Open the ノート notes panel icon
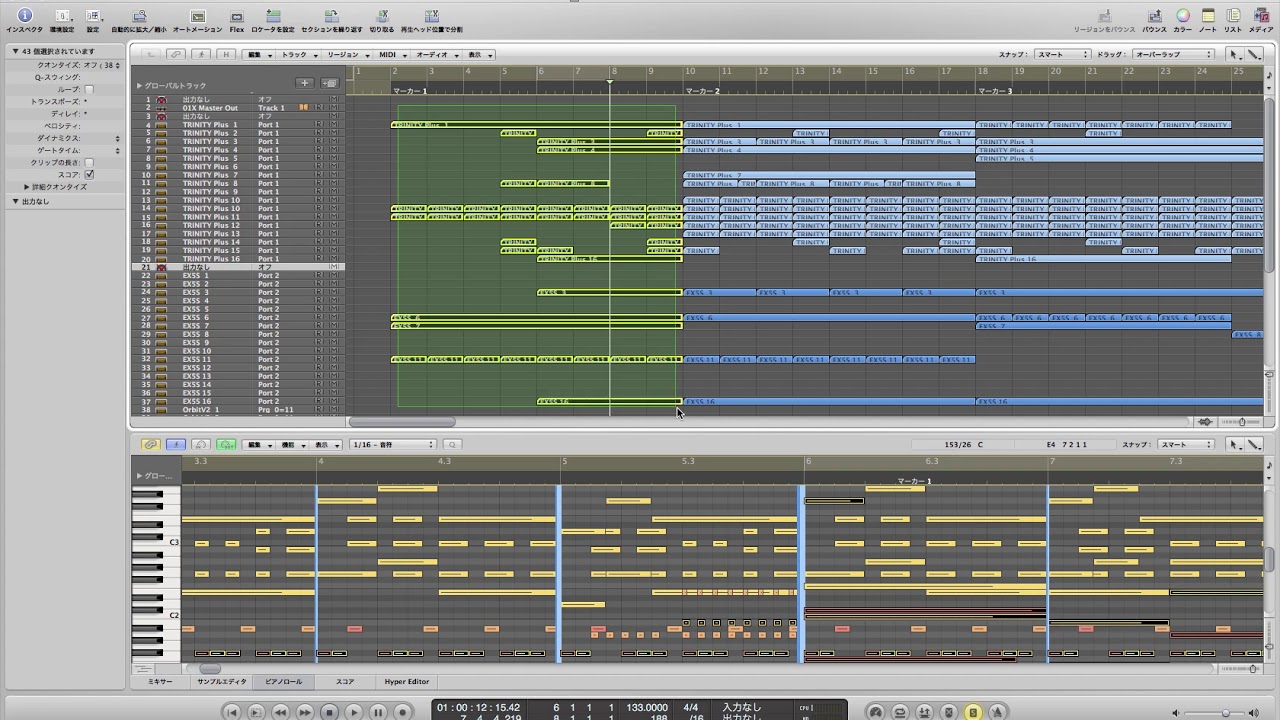 [x=1208, y=16]
